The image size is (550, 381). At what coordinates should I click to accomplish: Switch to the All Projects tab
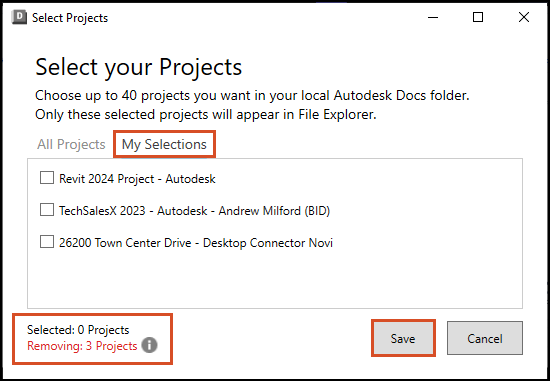click(71, 144)
